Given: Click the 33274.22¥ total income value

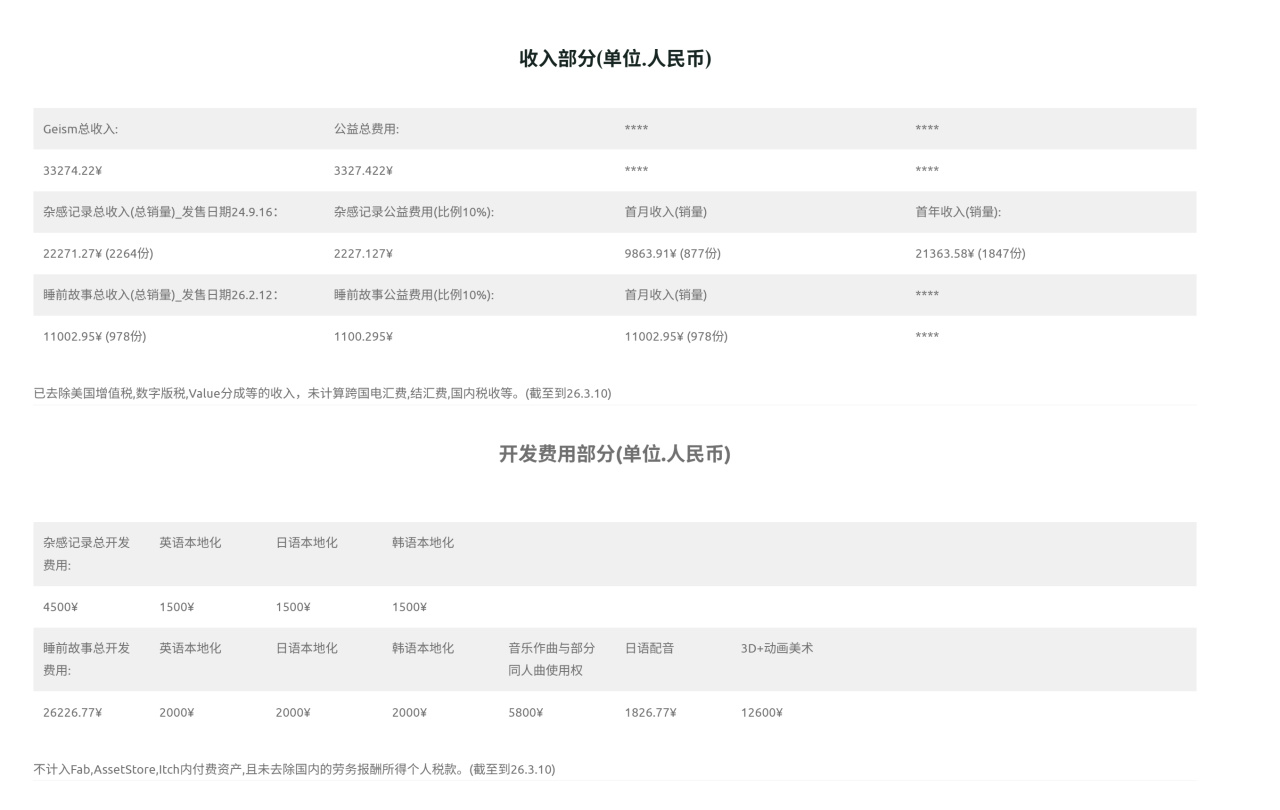Looking at the screenshot, I should (73, 171).
